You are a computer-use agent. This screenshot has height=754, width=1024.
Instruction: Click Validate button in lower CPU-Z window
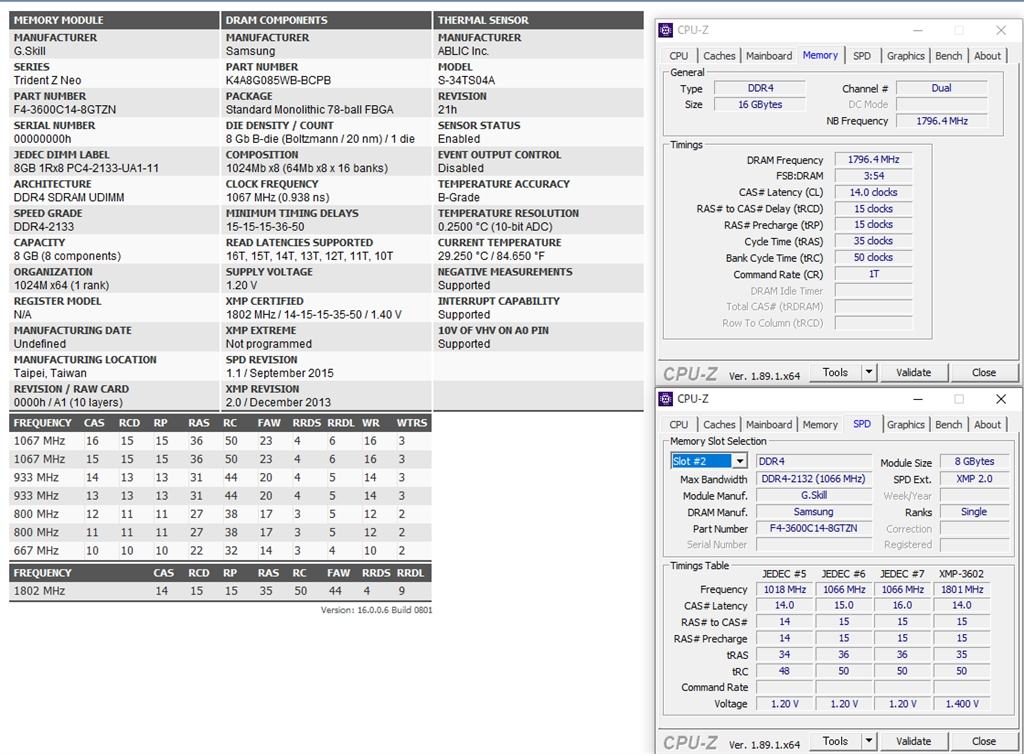913,742
